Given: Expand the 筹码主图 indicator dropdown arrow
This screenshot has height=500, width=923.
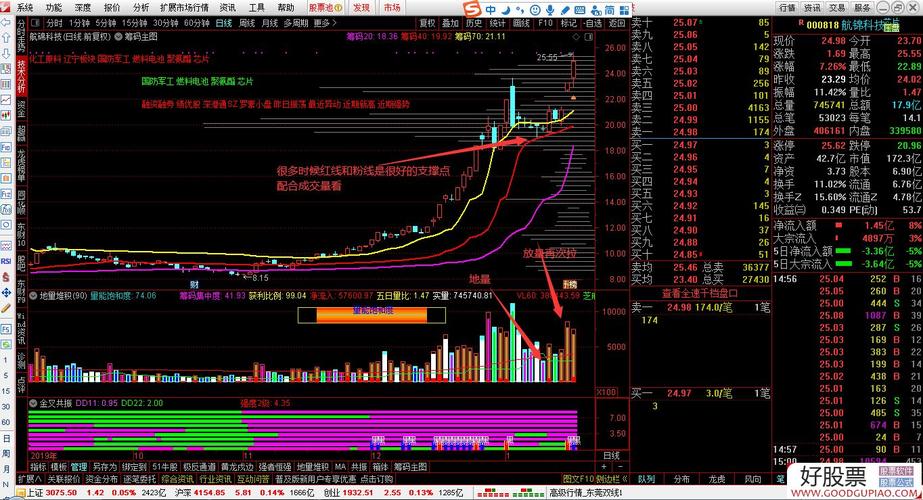Looking at the screenshot, I should [118, 37].
